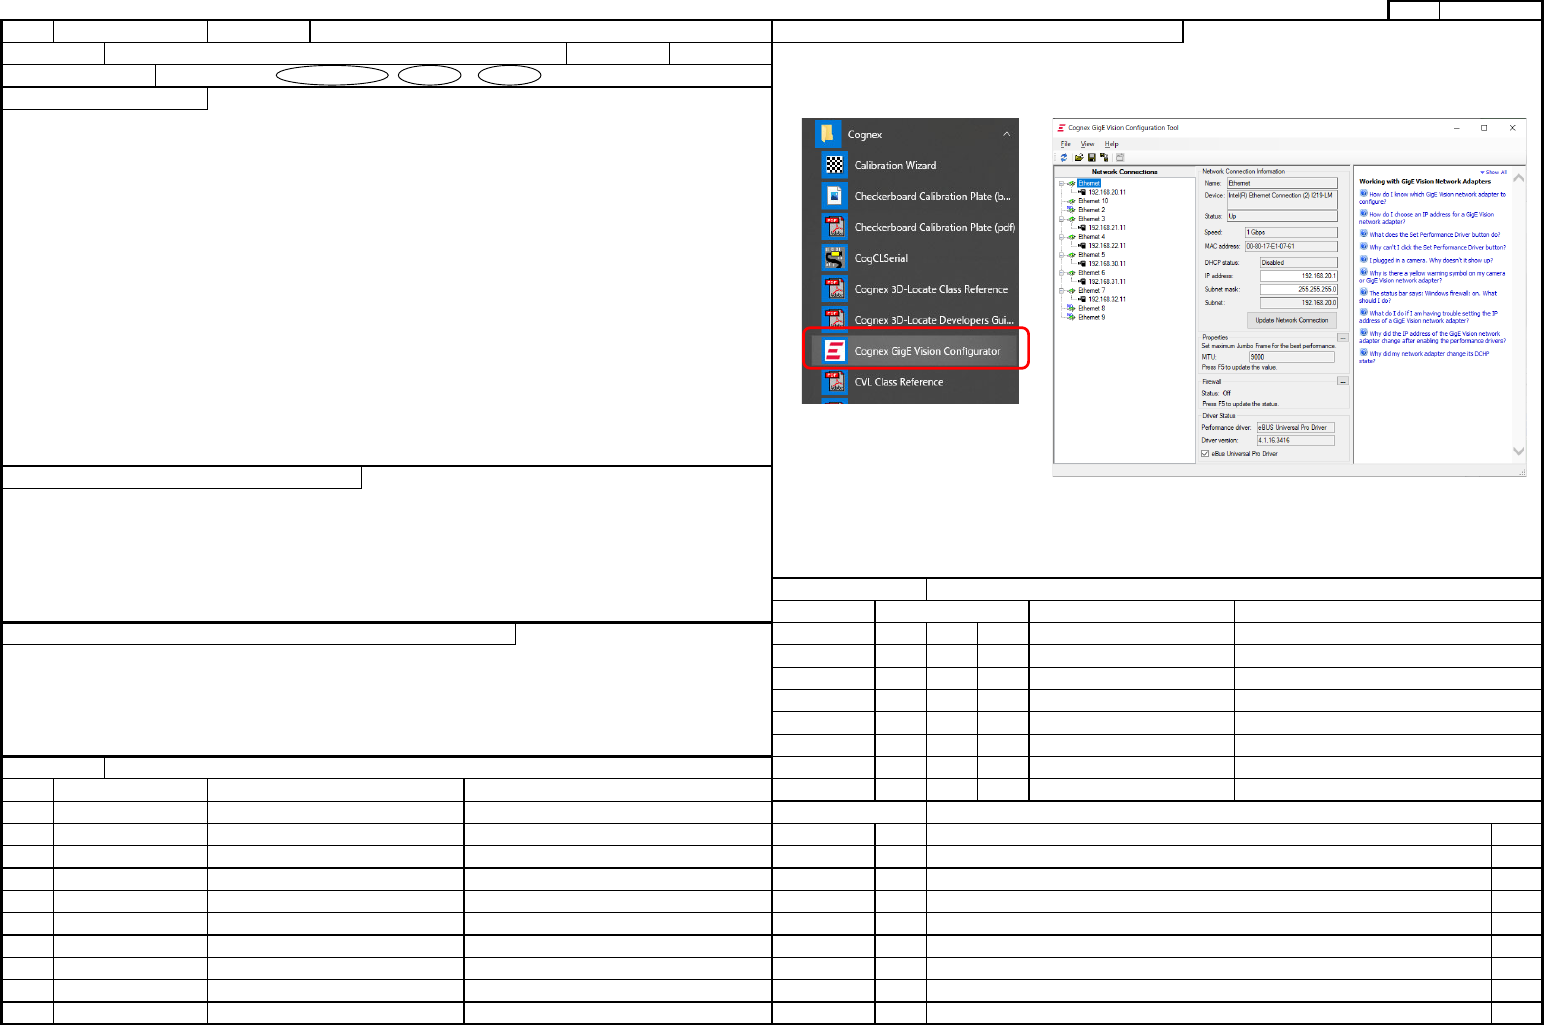Click the help pane scroll-up arrow
This screenshot has height=1025, width=1544.
point(1519,178)
